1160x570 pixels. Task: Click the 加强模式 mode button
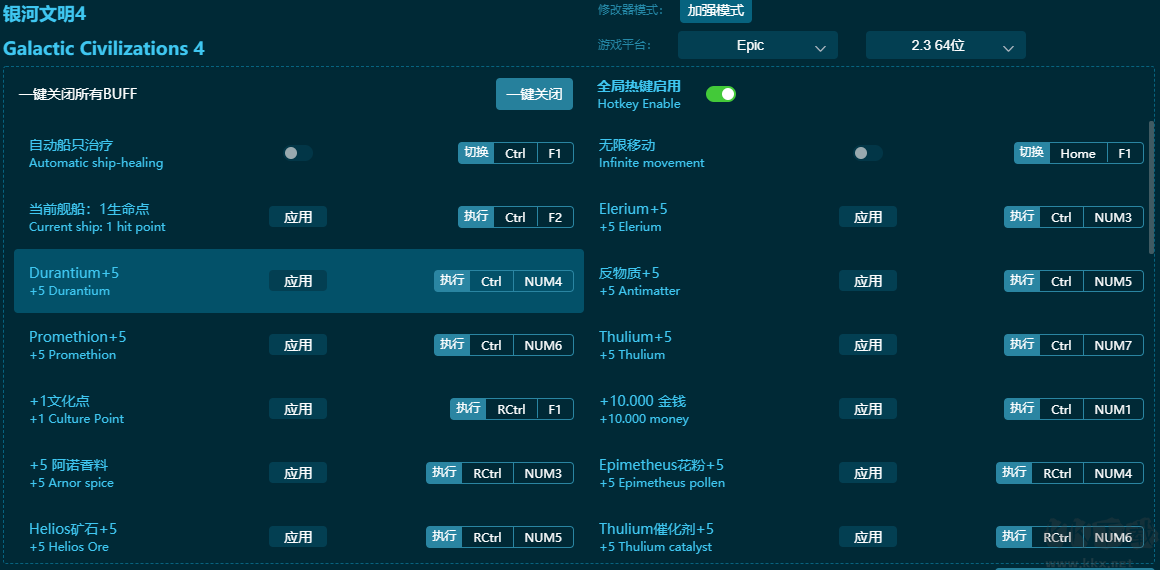tap(715, 11)
